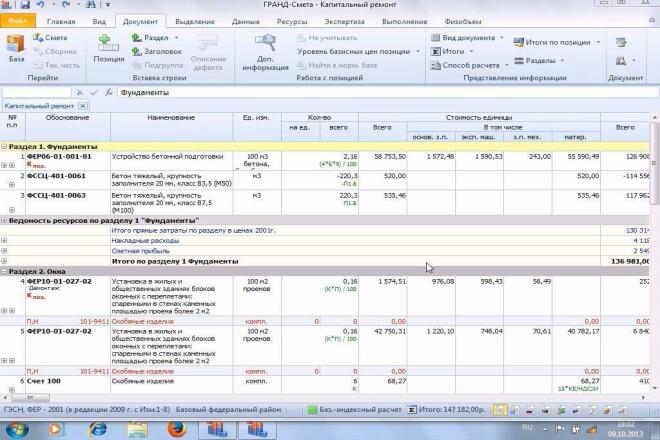Save document from quick access toolbar
The height and width of the screenshot is (440, 660).
point(25,5)
